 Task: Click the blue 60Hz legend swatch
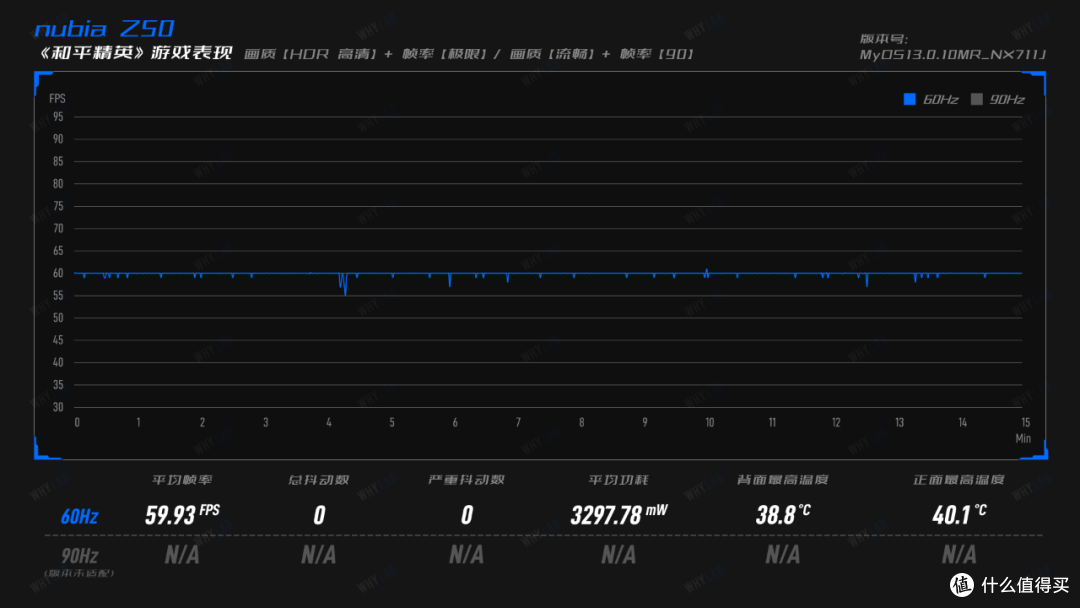click(x=909, y=99)
